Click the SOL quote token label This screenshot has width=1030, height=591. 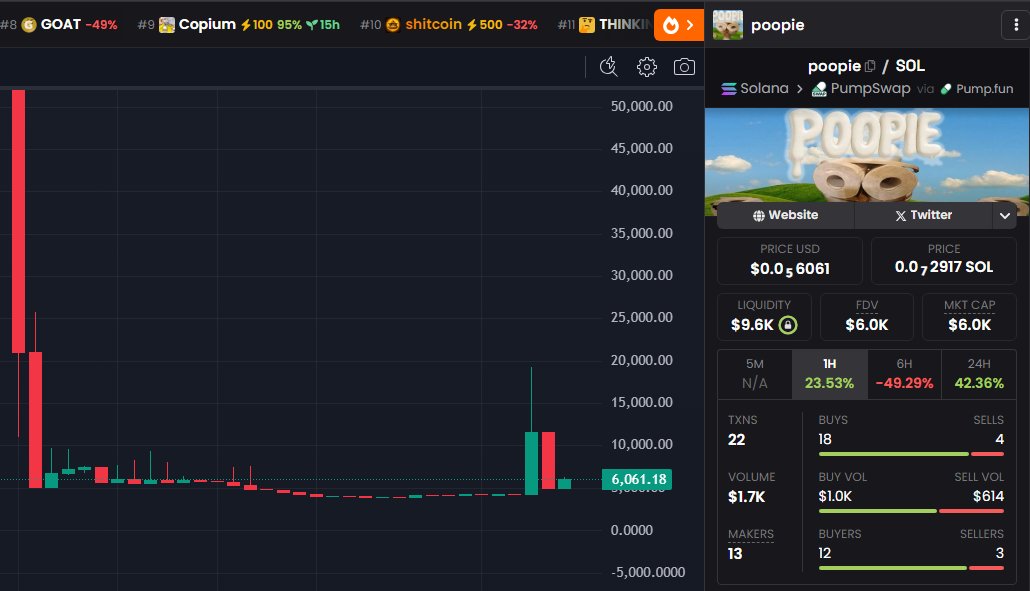(910, 66)
